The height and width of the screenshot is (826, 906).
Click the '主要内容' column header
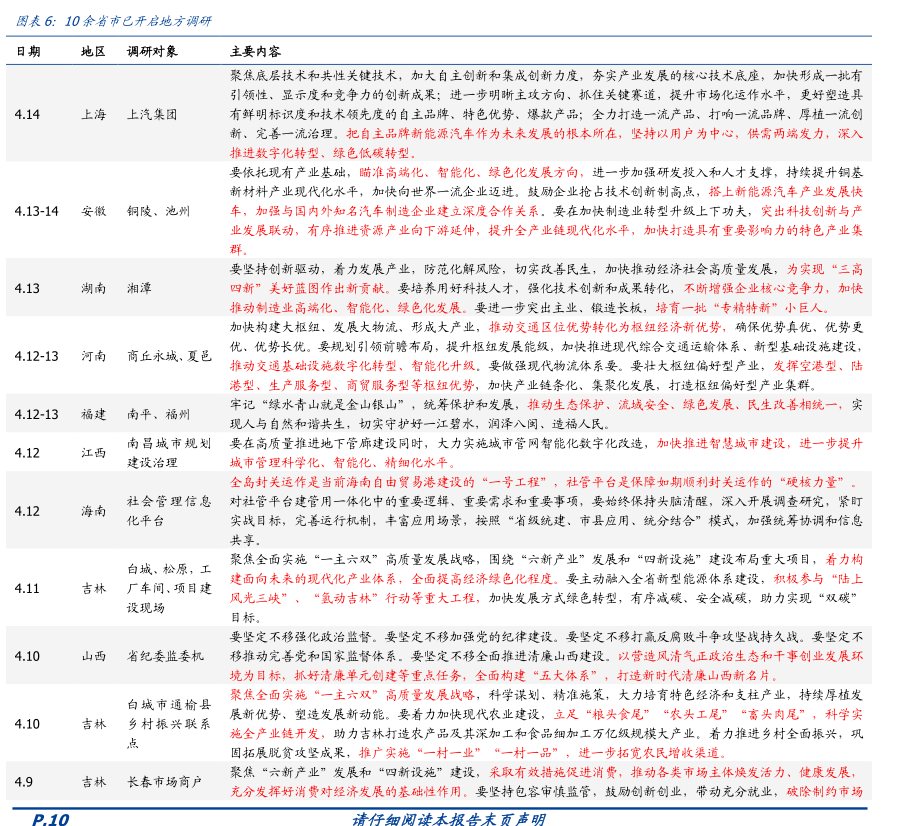[x=255, y=51]
